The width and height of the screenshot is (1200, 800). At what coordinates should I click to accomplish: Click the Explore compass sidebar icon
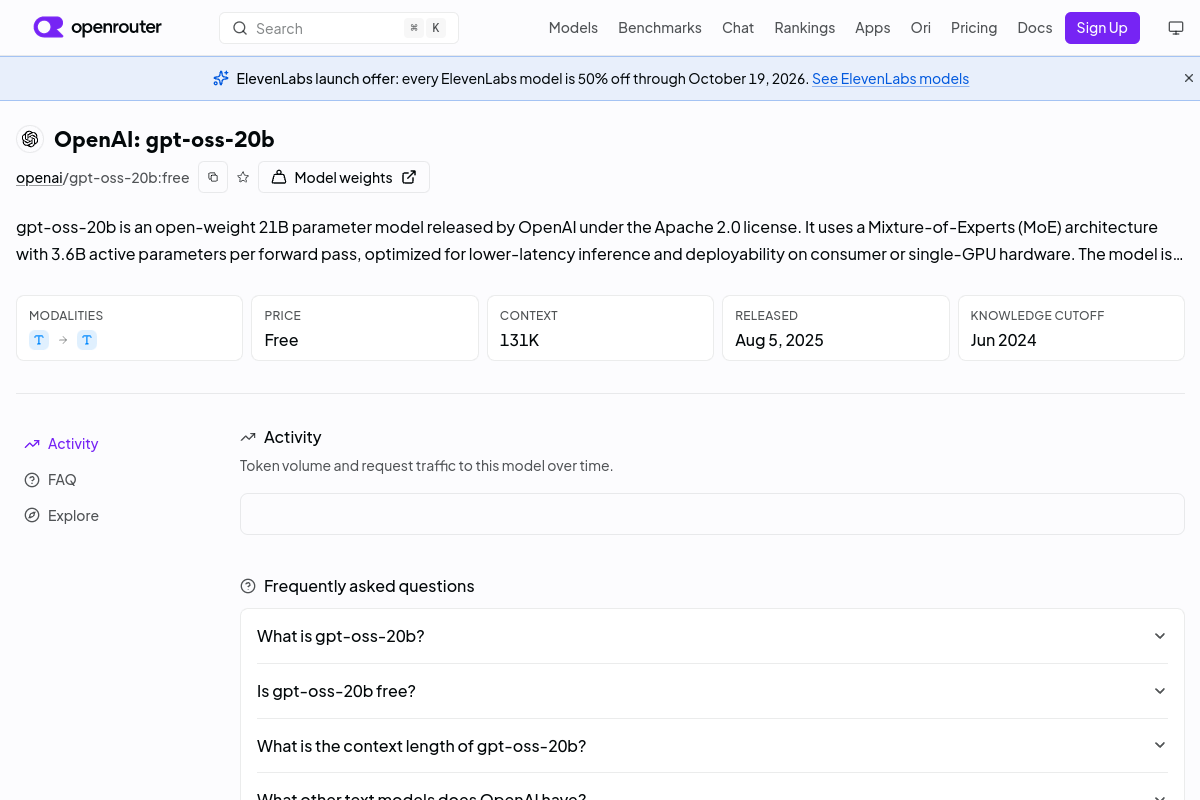click(32, 516)
